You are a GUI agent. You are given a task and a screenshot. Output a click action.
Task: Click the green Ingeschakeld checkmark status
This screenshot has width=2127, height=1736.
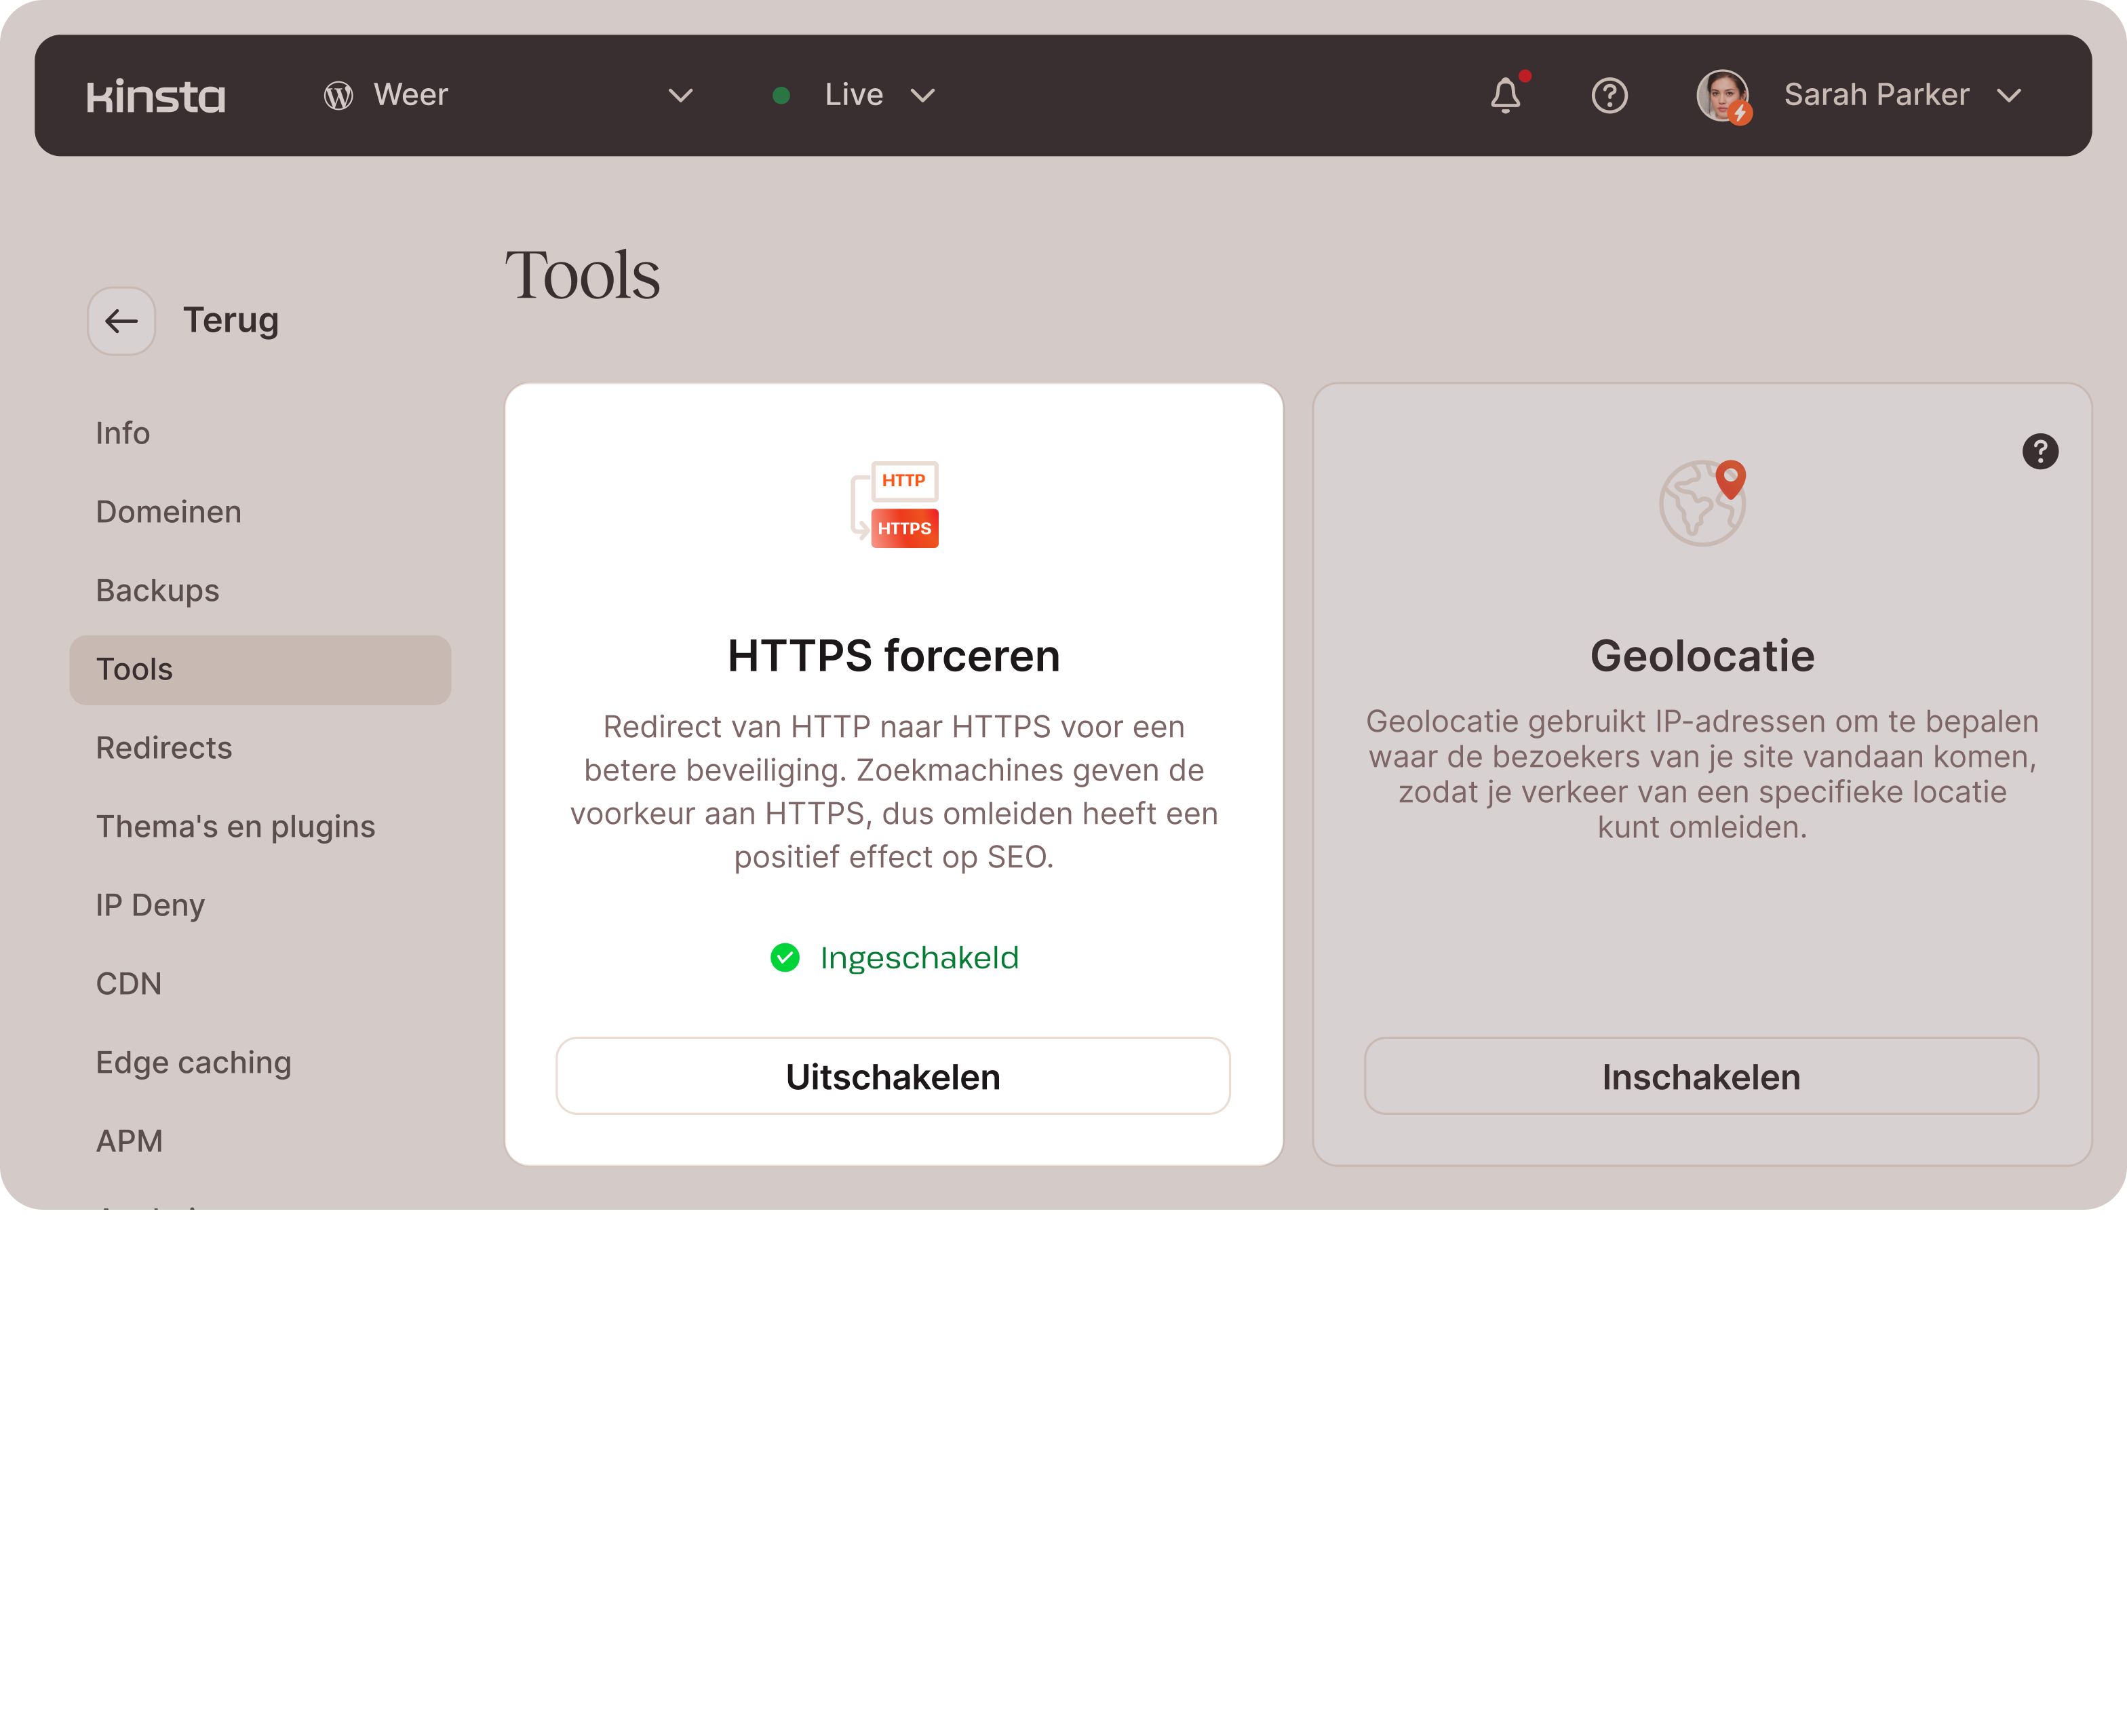(785, 958)
